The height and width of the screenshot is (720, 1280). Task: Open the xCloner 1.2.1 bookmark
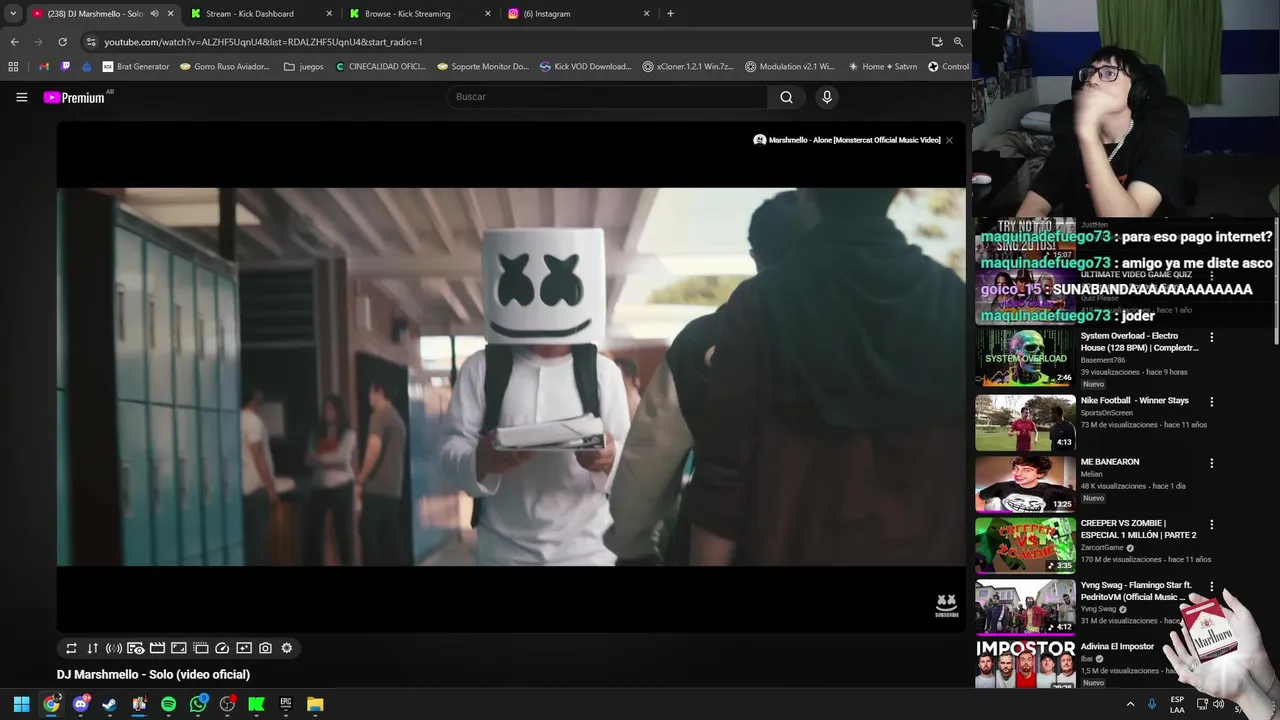coord(688,67)
